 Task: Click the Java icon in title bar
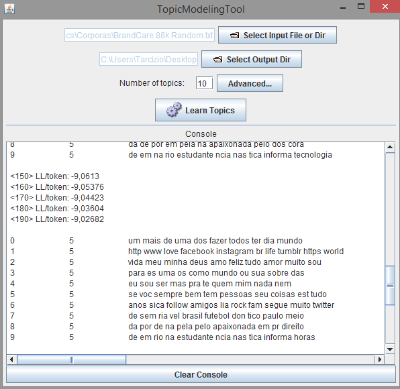(x=9, y=8)
